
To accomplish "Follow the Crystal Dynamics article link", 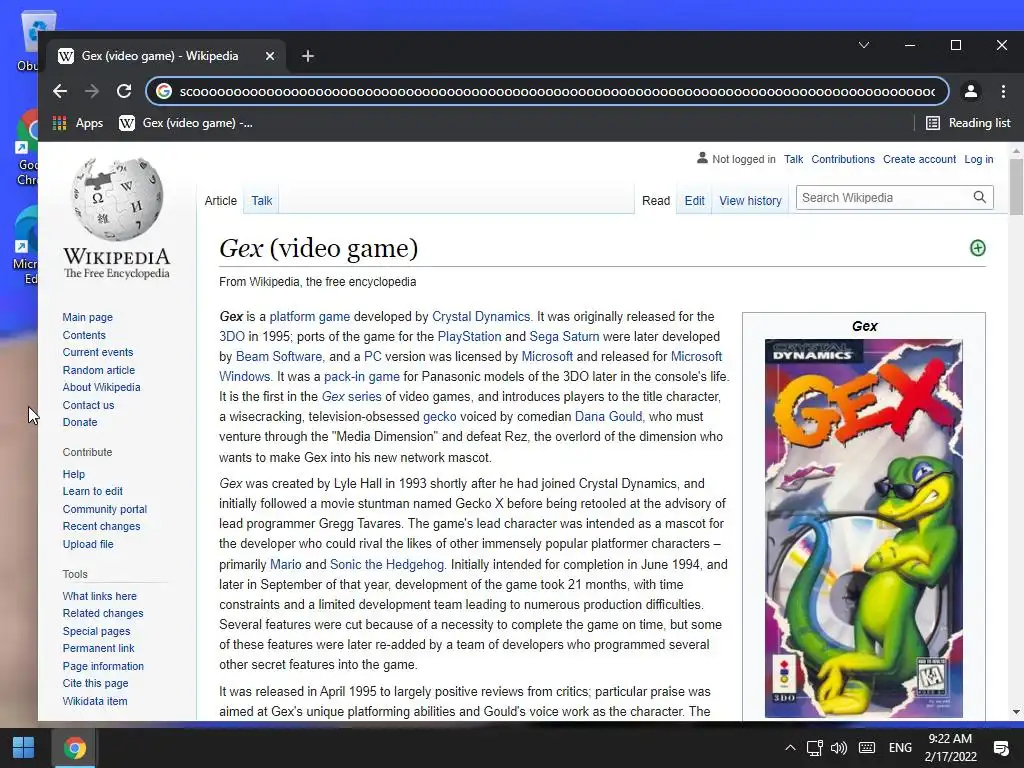I will coord(481,316).
